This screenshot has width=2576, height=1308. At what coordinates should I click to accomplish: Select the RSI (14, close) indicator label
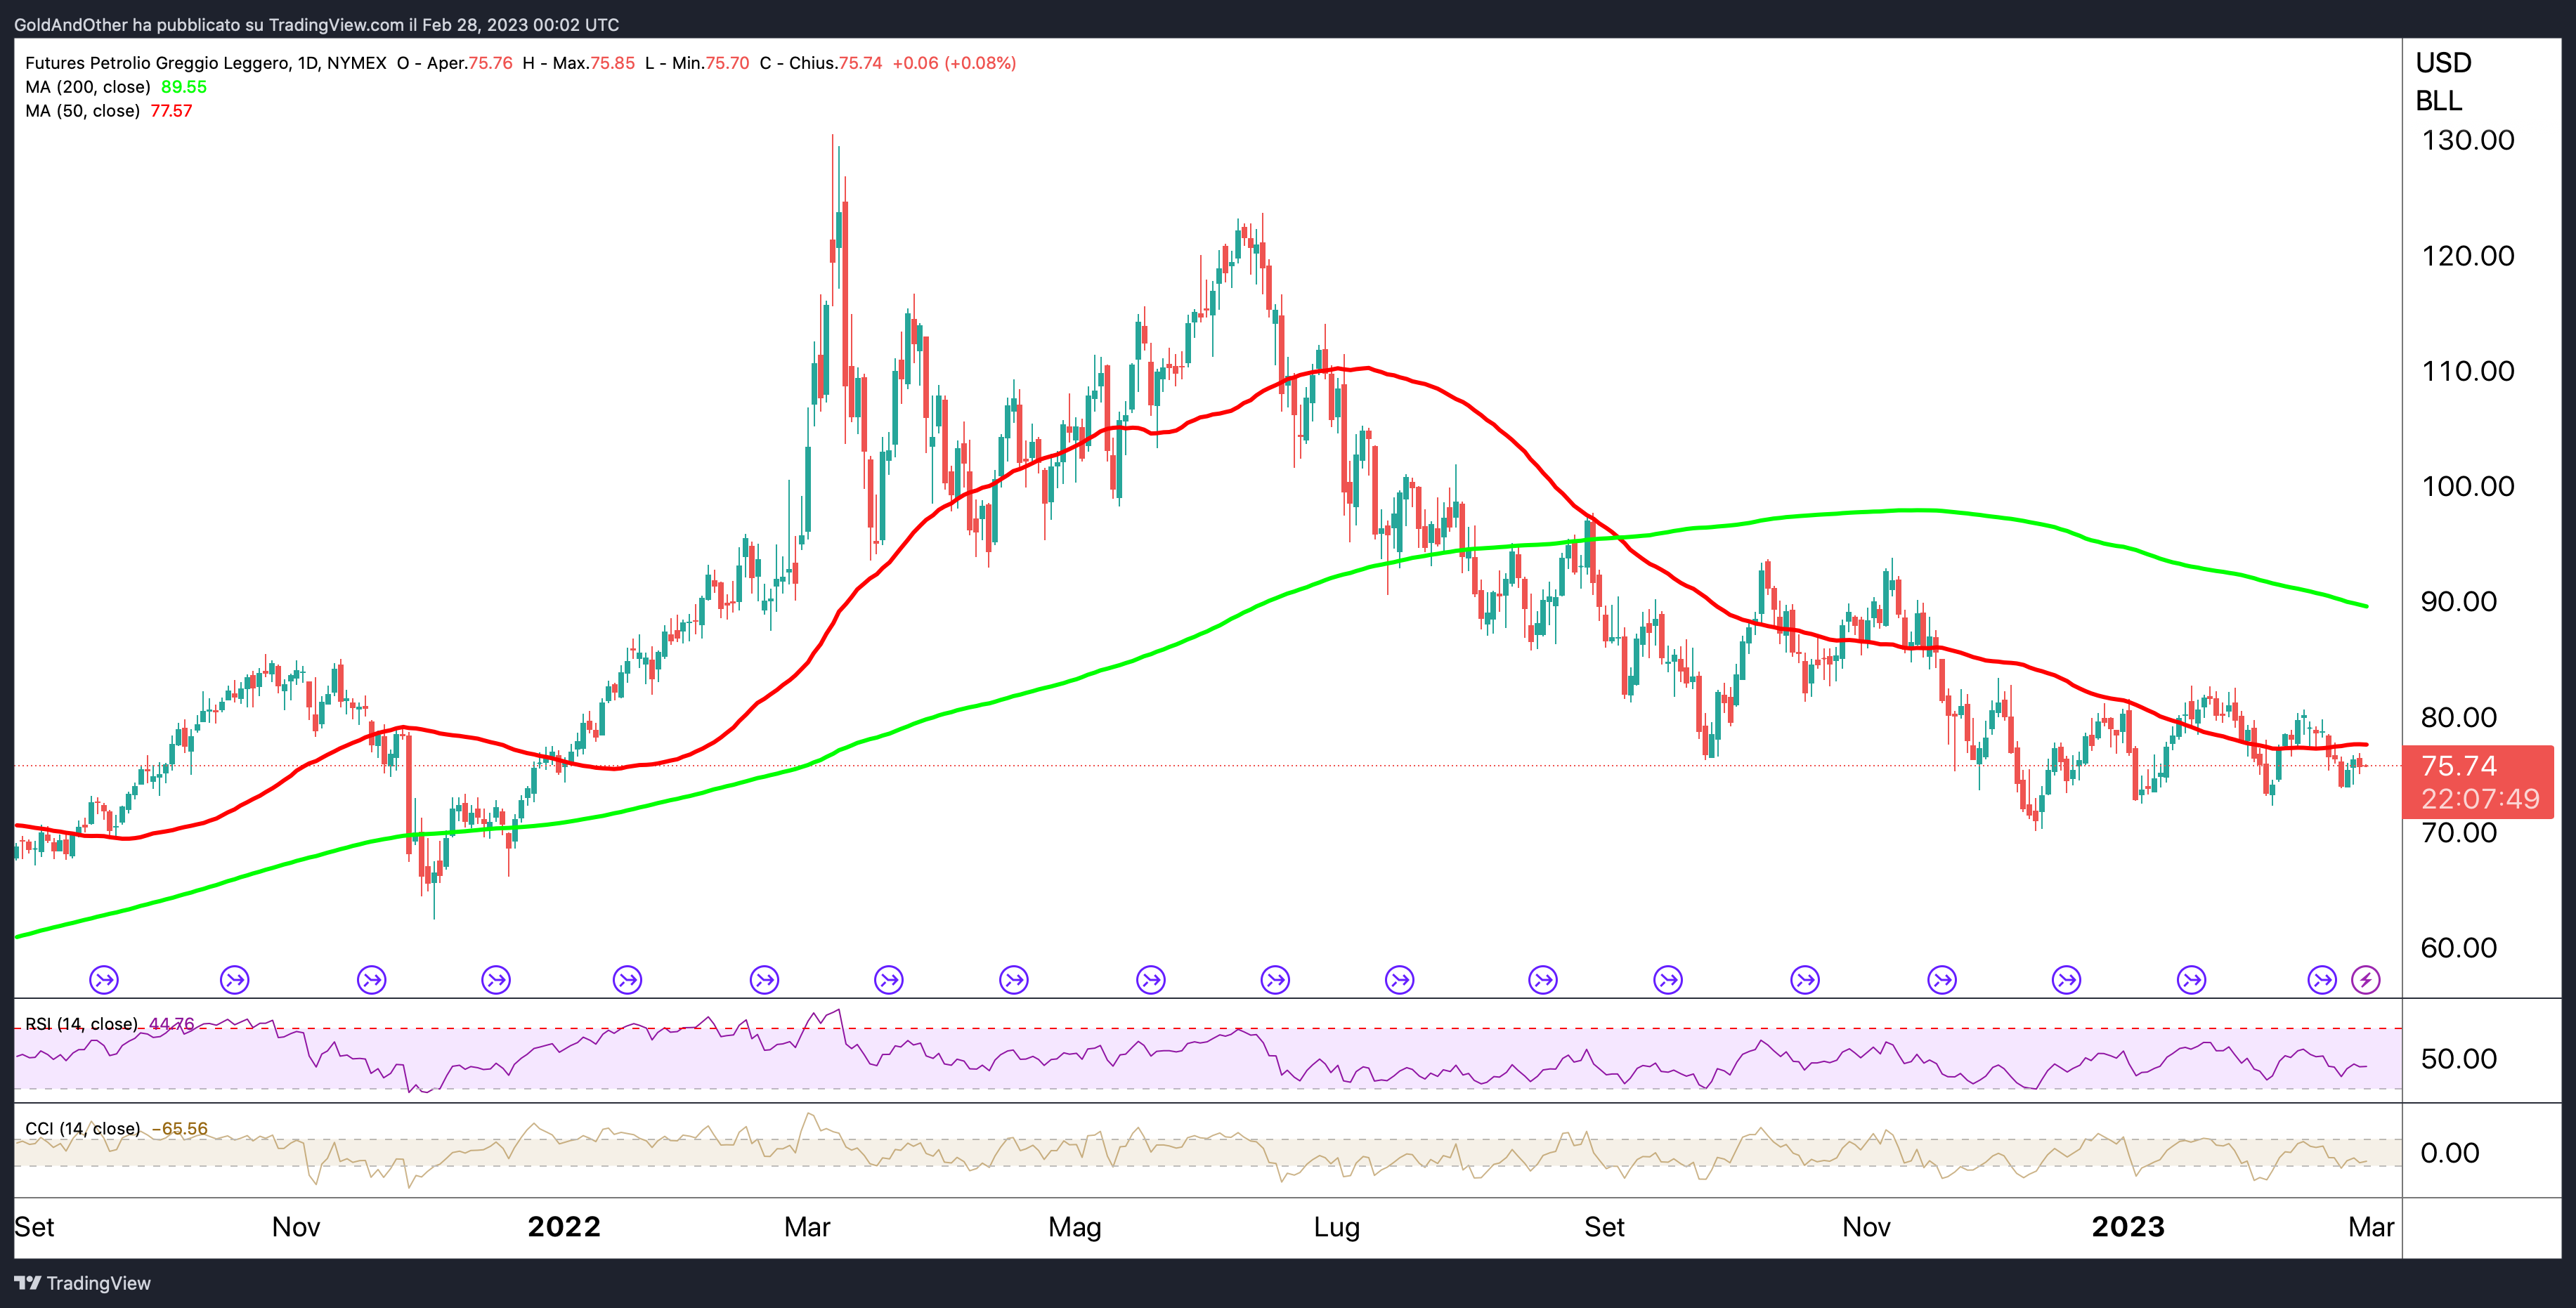click(82, 1024)
